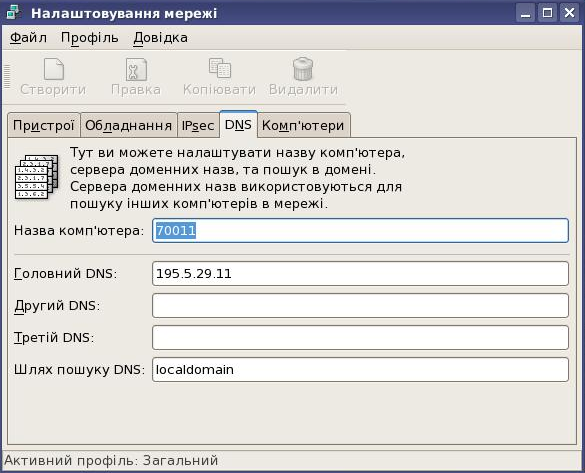
Task: Open the Файл menu
Action: click(x=28, y=38)
